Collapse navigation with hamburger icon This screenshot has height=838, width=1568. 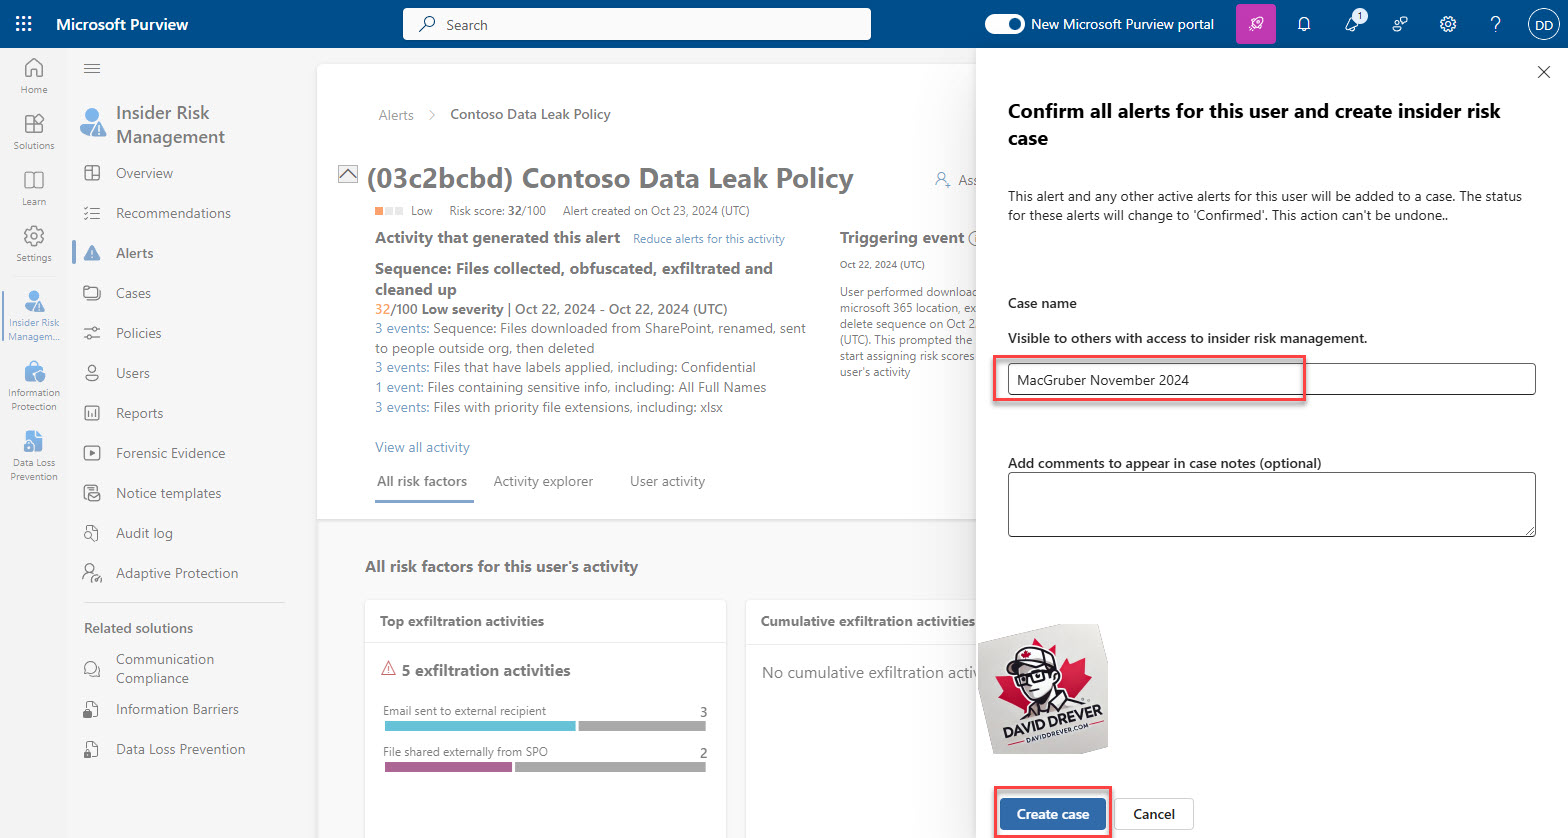tap(92, 68)
